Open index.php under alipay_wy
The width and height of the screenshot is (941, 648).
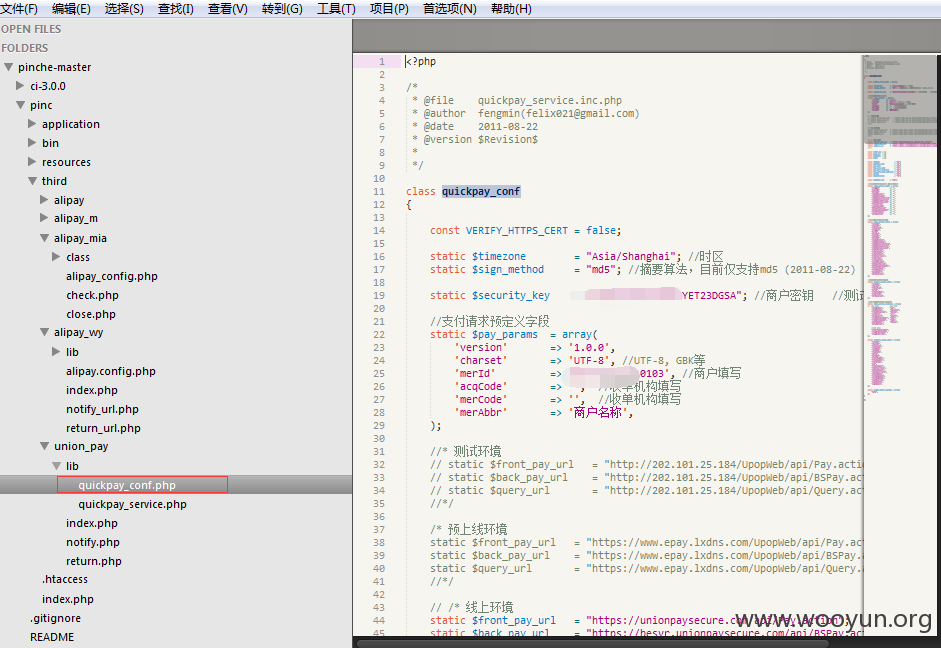click(92, 390)
